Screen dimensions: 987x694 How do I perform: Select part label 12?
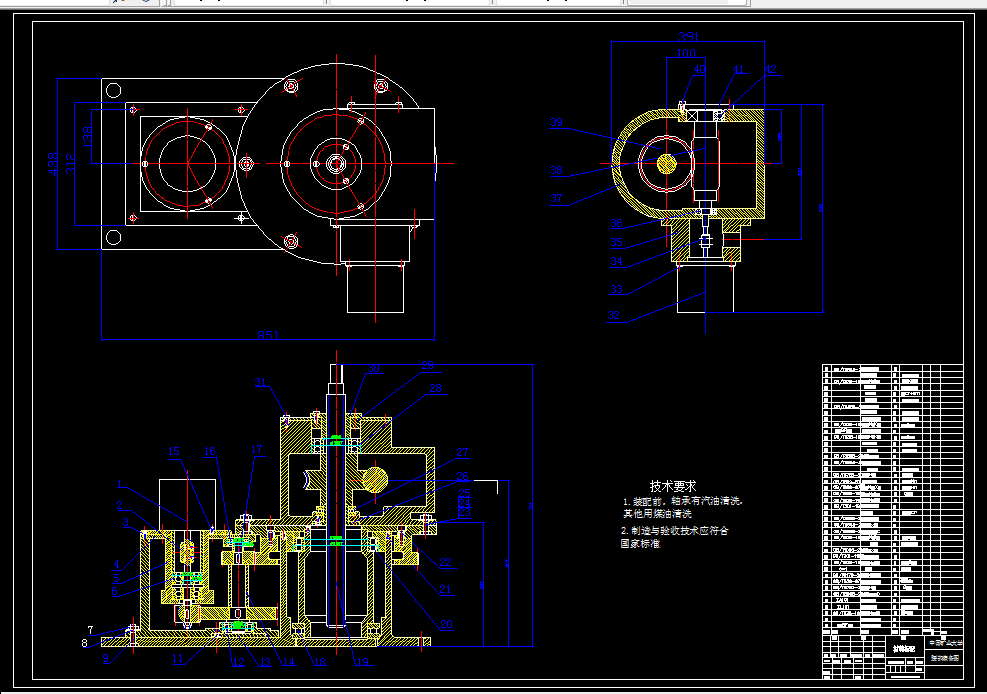click(238, 663)
